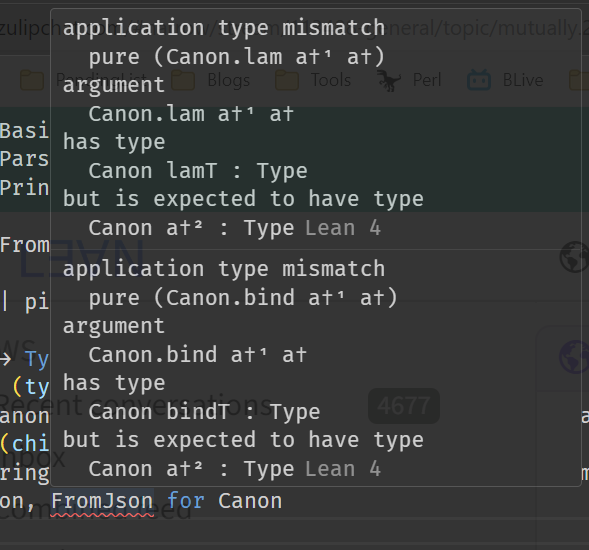Viewport: 589px width, 550px height.
Task: Click the Perl dinosaur bookmark icon
Action: 388,80
